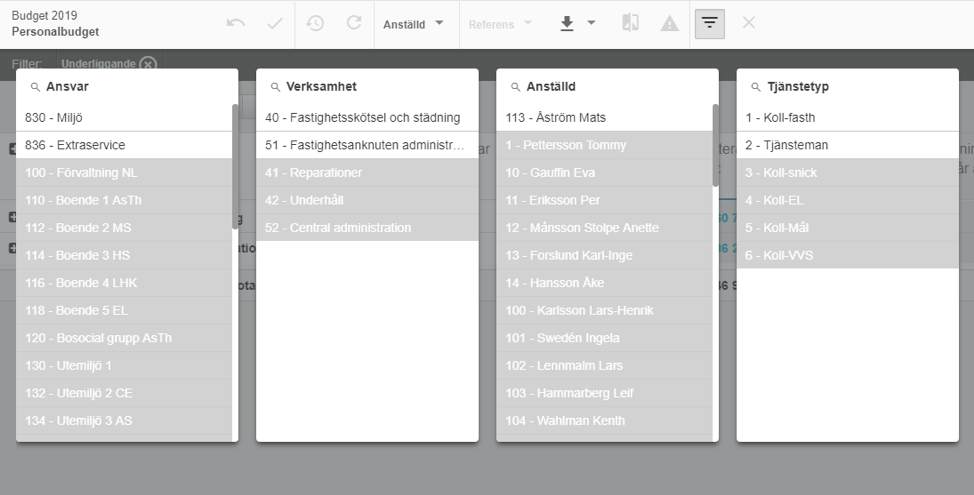Expand the download options arrow
Image resolution: width=974 pixels, height=495 pixels.
coord(591,23)
